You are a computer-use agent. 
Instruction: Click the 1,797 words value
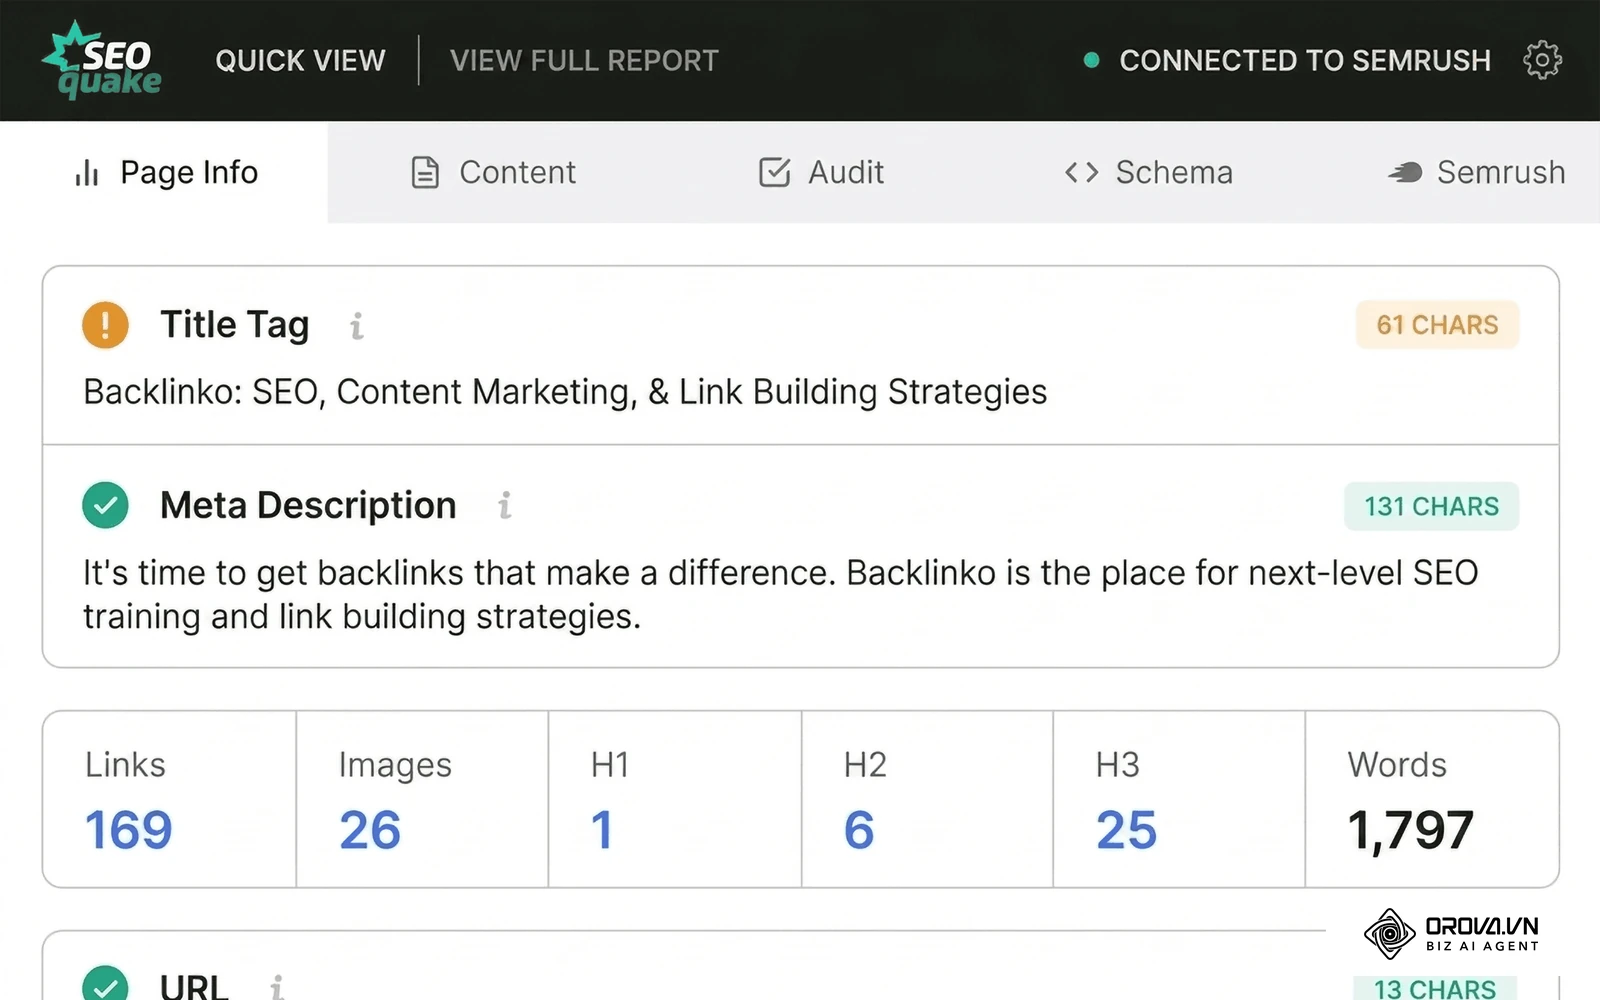pyautogui.click(x=1410, y=830)
